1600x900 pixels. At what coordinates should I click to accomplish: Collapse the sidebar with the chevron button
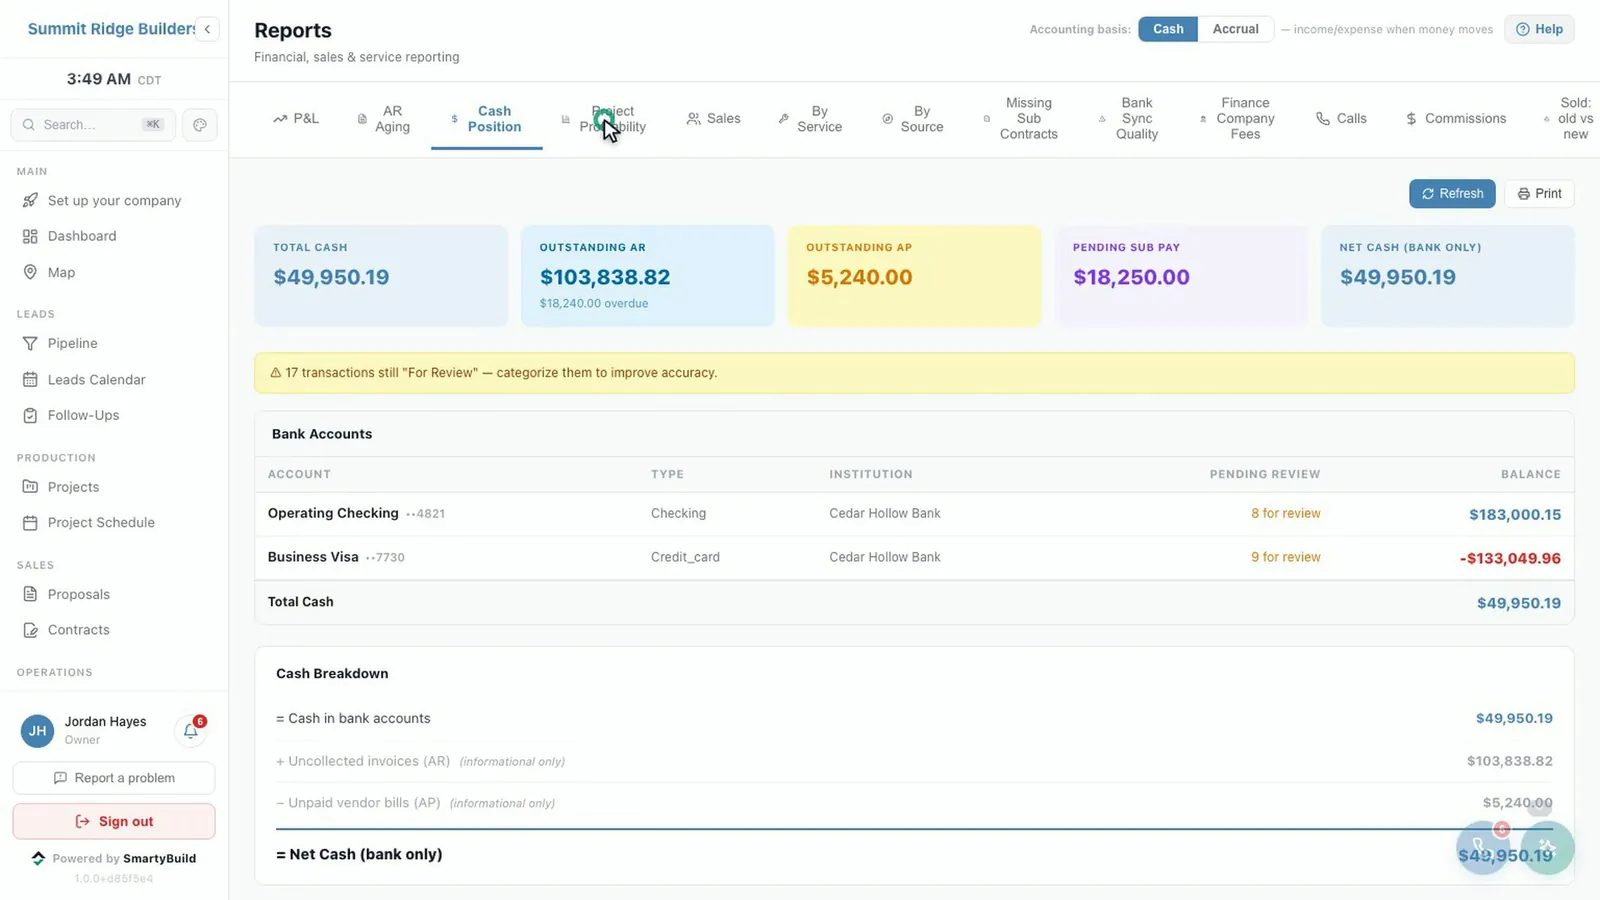(x=207, y=29)
